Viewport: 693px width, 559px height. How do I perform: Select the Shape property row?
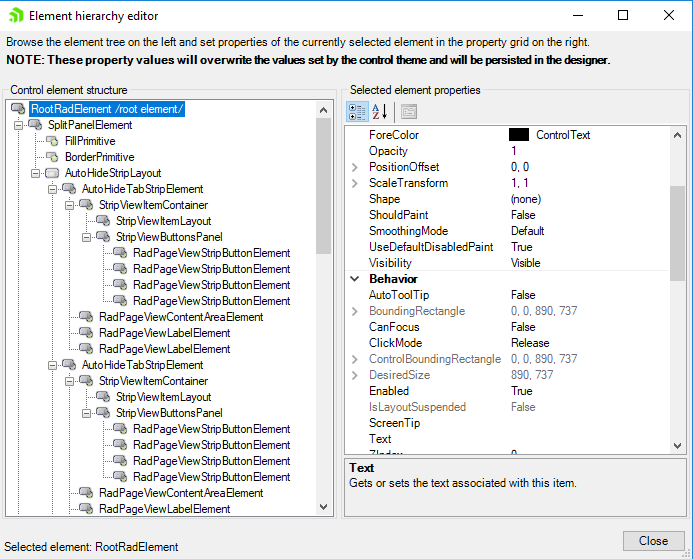pyautogui.click(x=507, y=199)
